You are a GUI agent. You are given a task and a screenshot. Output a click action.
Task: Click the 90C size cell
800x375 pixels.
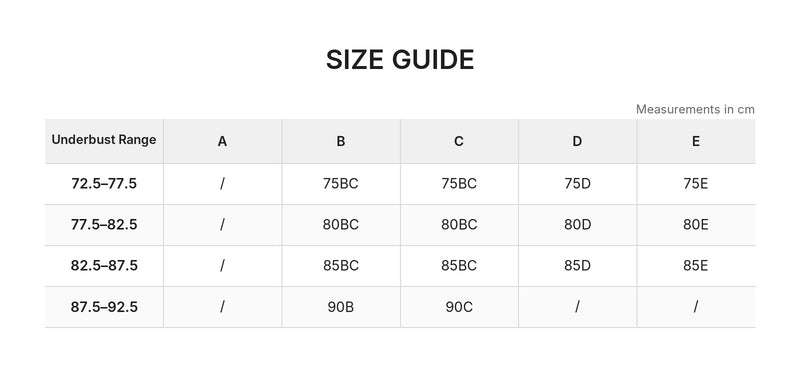point(459,307)
